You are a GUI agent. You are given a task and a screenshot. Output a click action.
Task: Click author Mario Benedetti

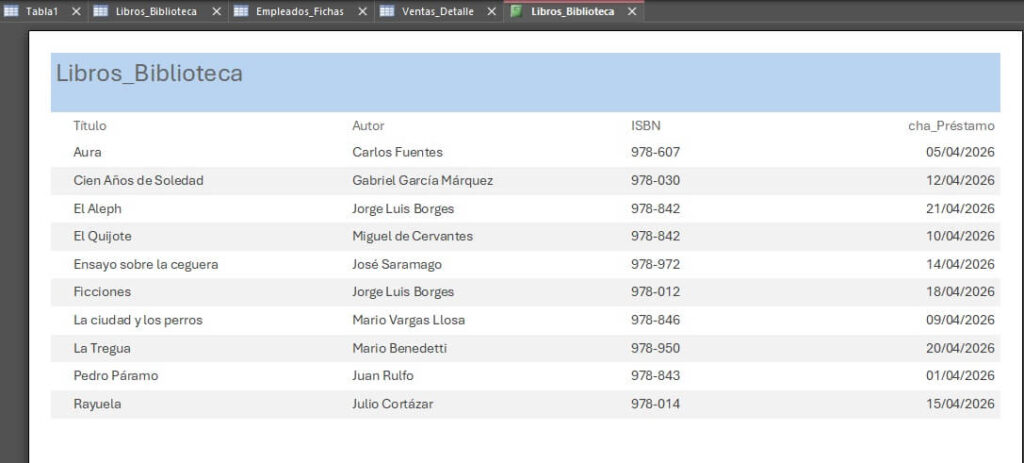click(400, 348)
